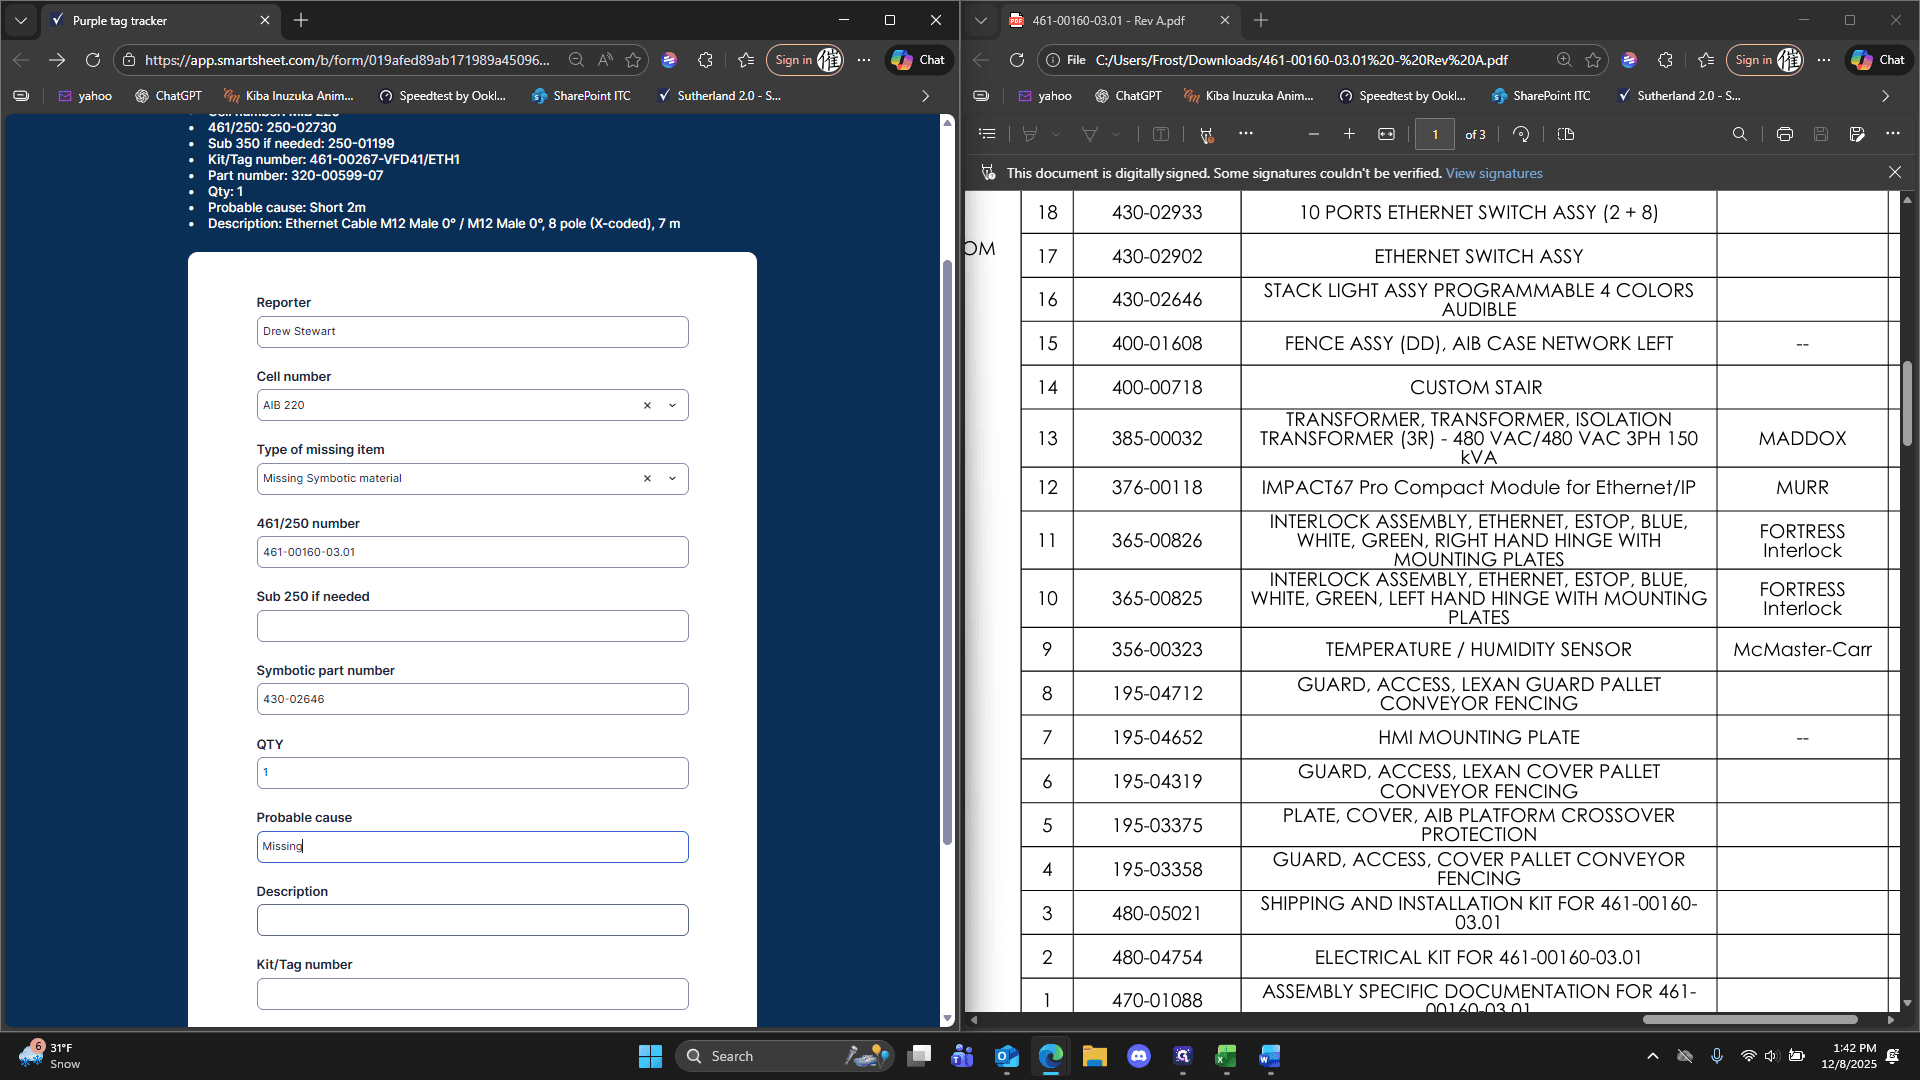Open Type of missing item dropdown arrow
Viewport: 1920px width, 1080px height.
(x=672, y=479)
